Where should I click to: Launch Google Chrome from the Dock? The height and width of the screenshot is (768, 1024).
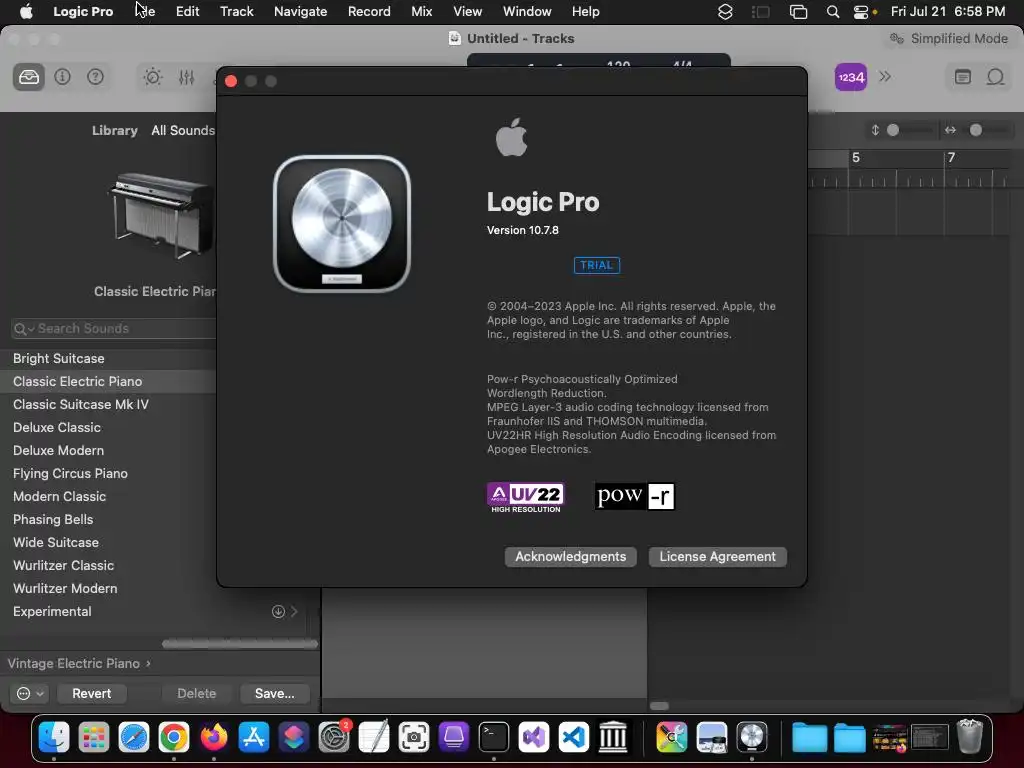[174, 738]
